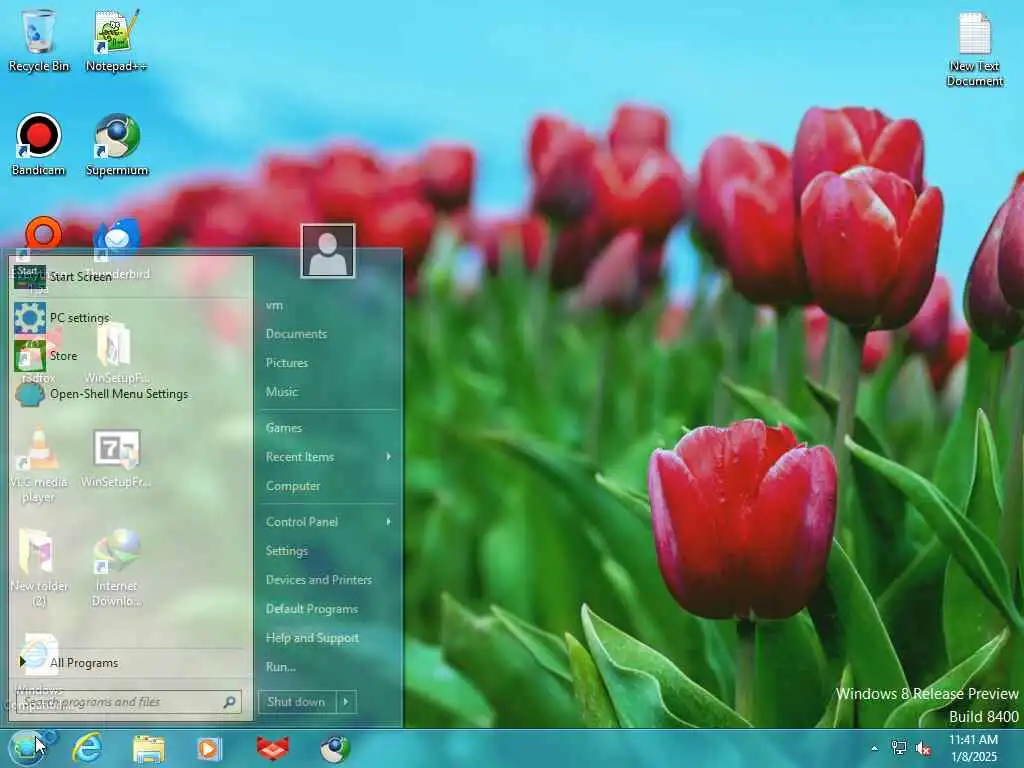Click the user account picture
Image resolution: width=1024 pixels, height=768 pixels.
328,251
